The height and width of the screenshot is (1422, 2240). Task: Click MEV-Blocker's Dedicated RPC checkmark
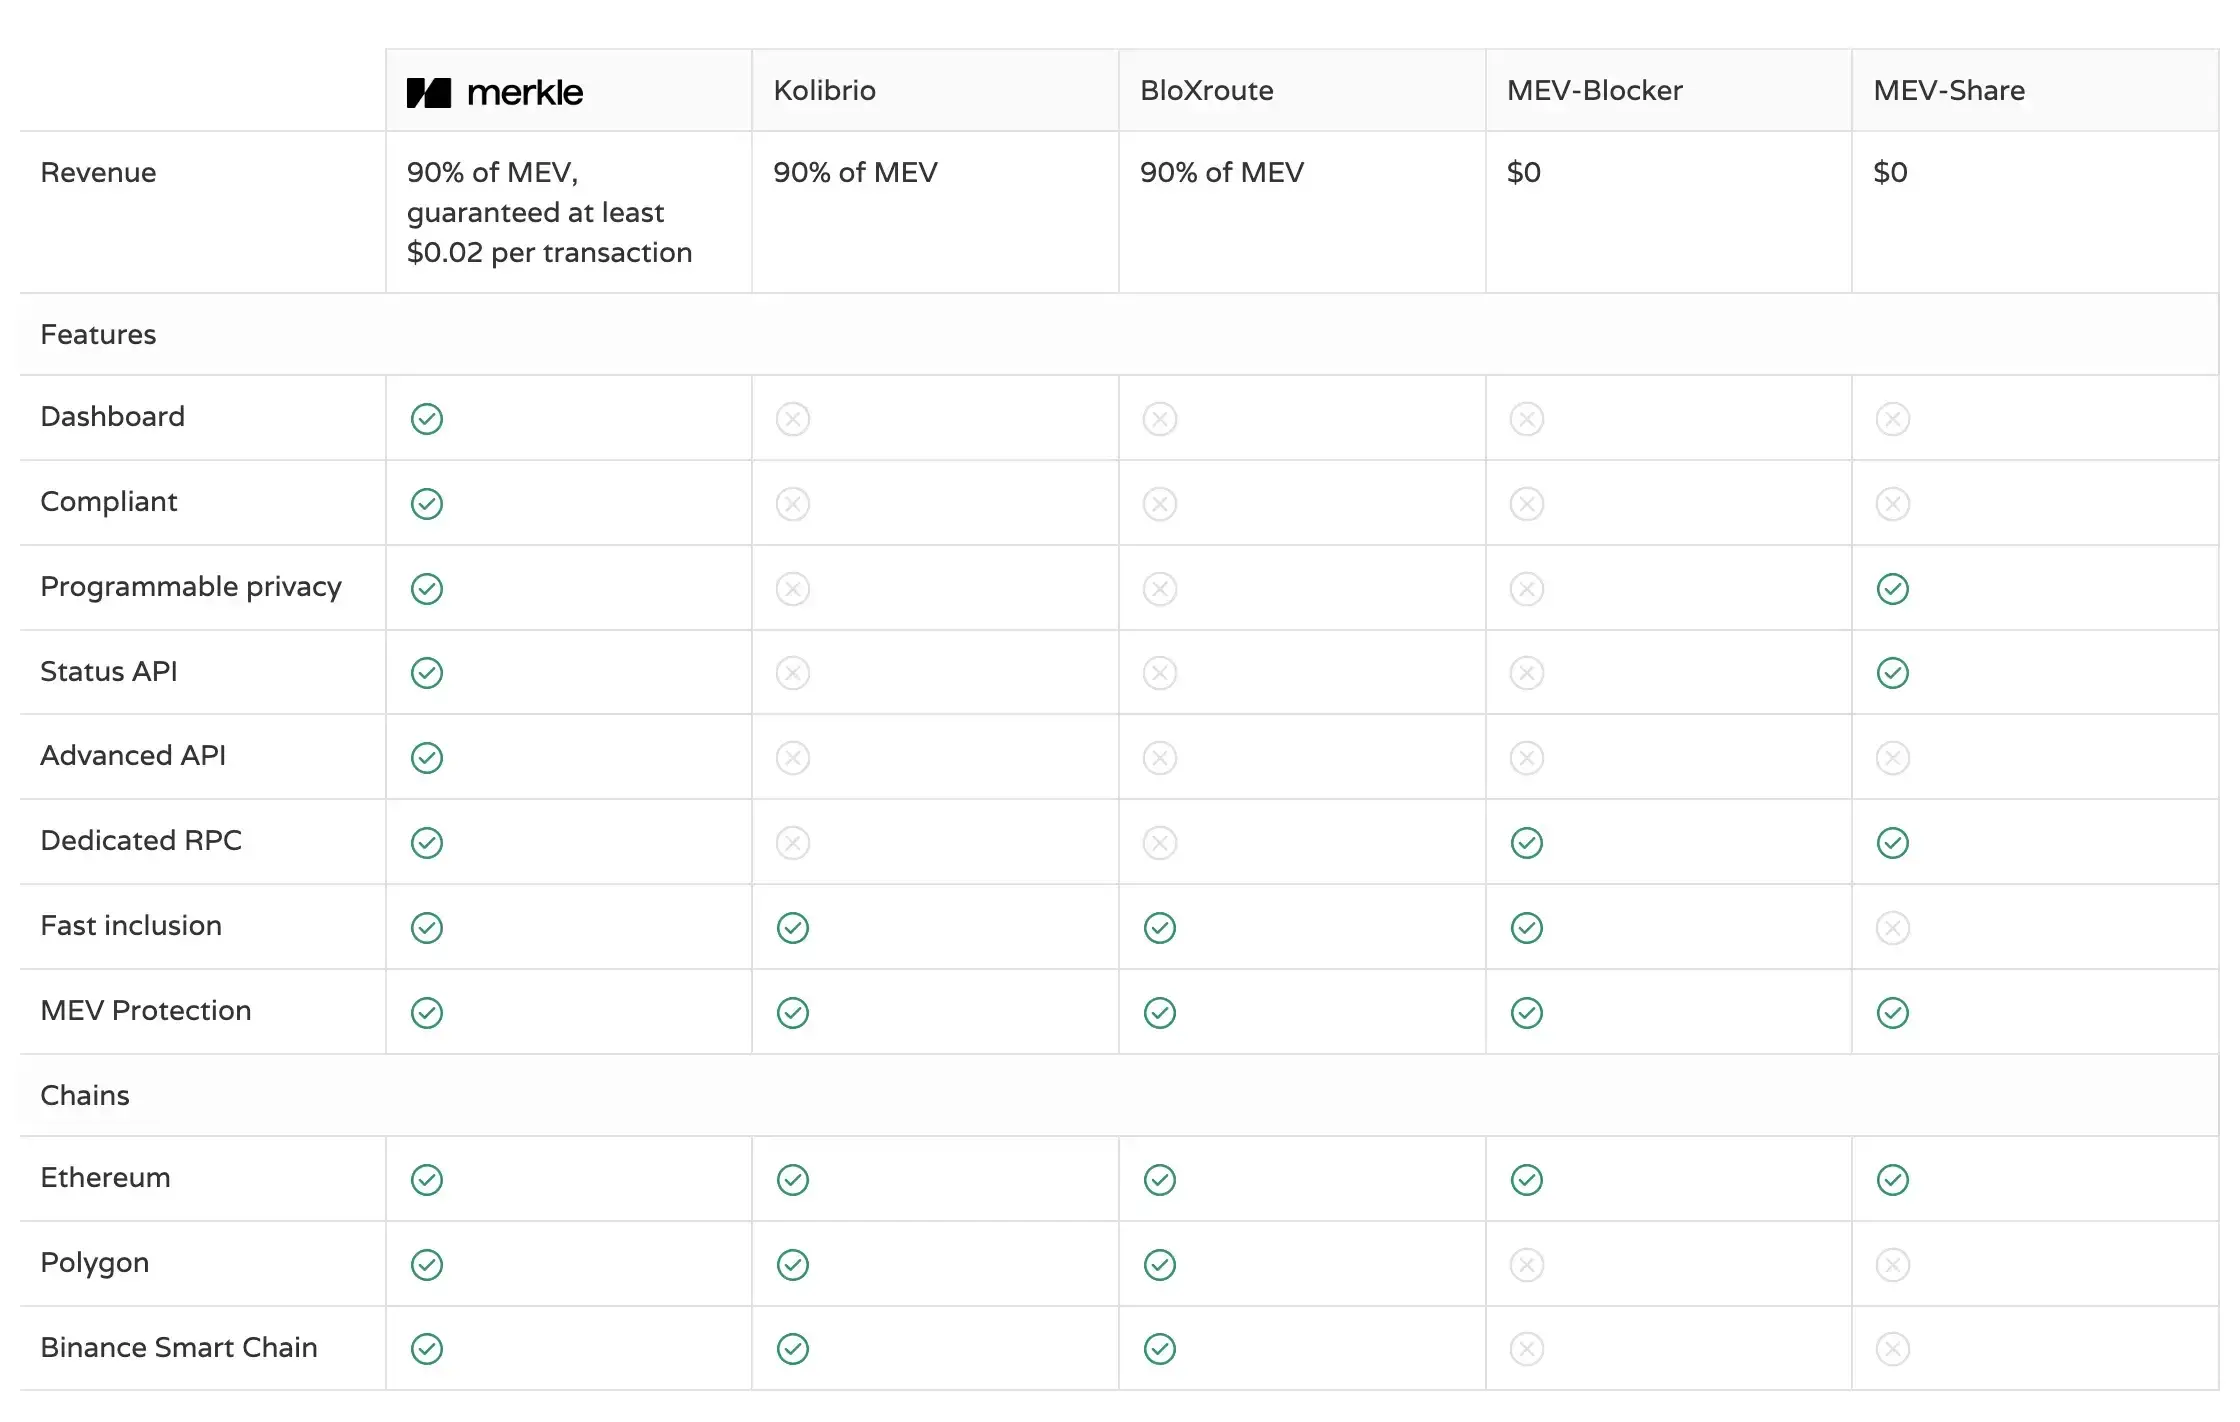tap(1527, 843)
